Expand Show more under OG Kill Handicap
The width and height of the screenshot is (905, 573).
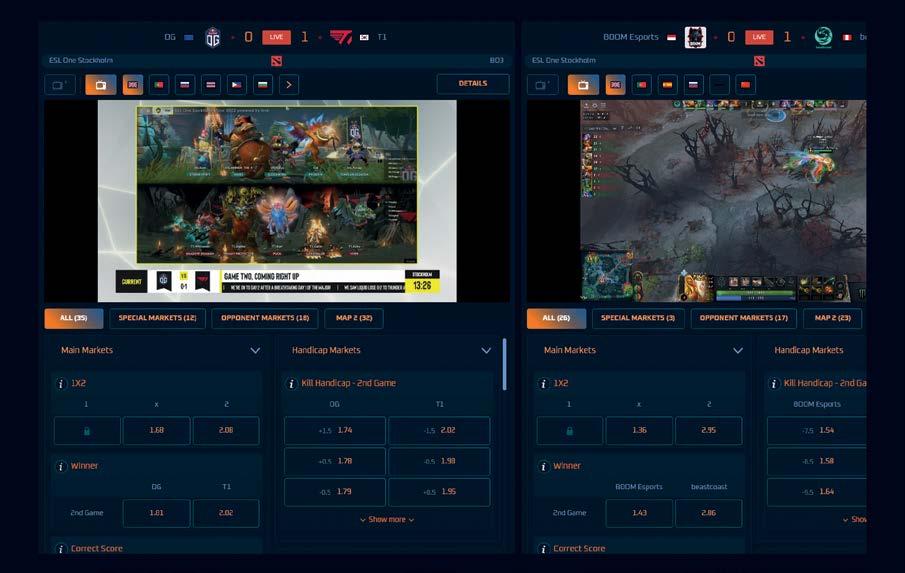tap(387, 520)
